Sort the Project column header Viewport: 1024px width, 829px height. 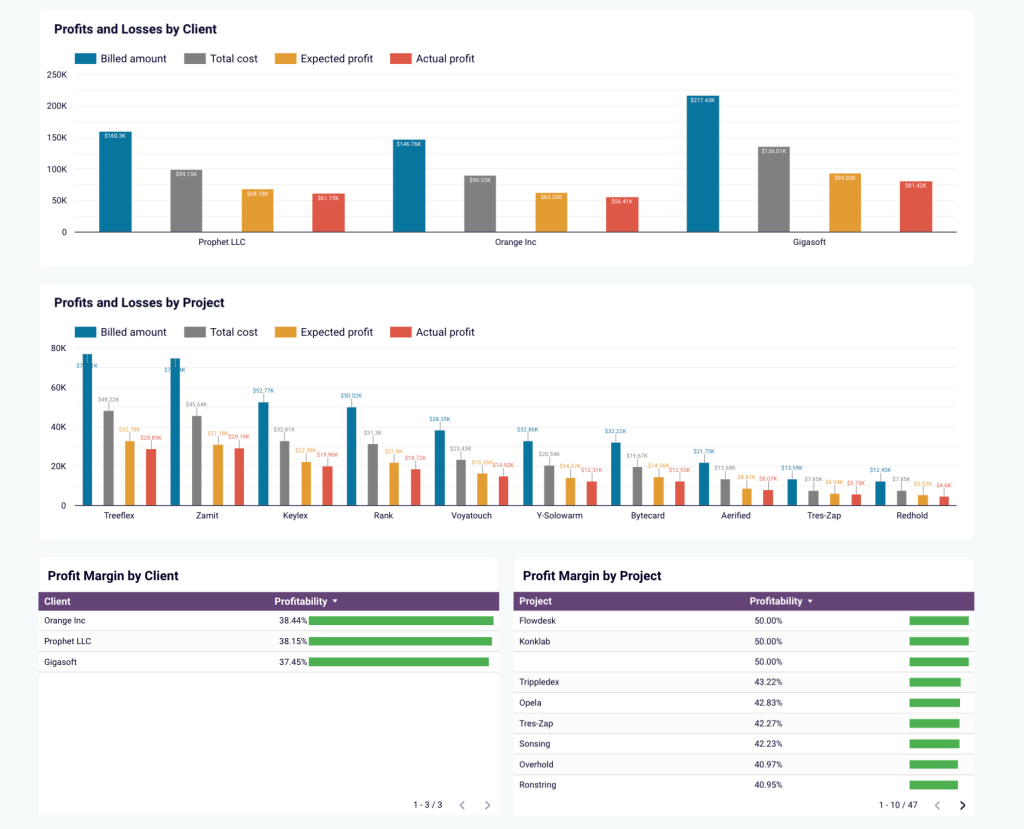pos(535,601)
